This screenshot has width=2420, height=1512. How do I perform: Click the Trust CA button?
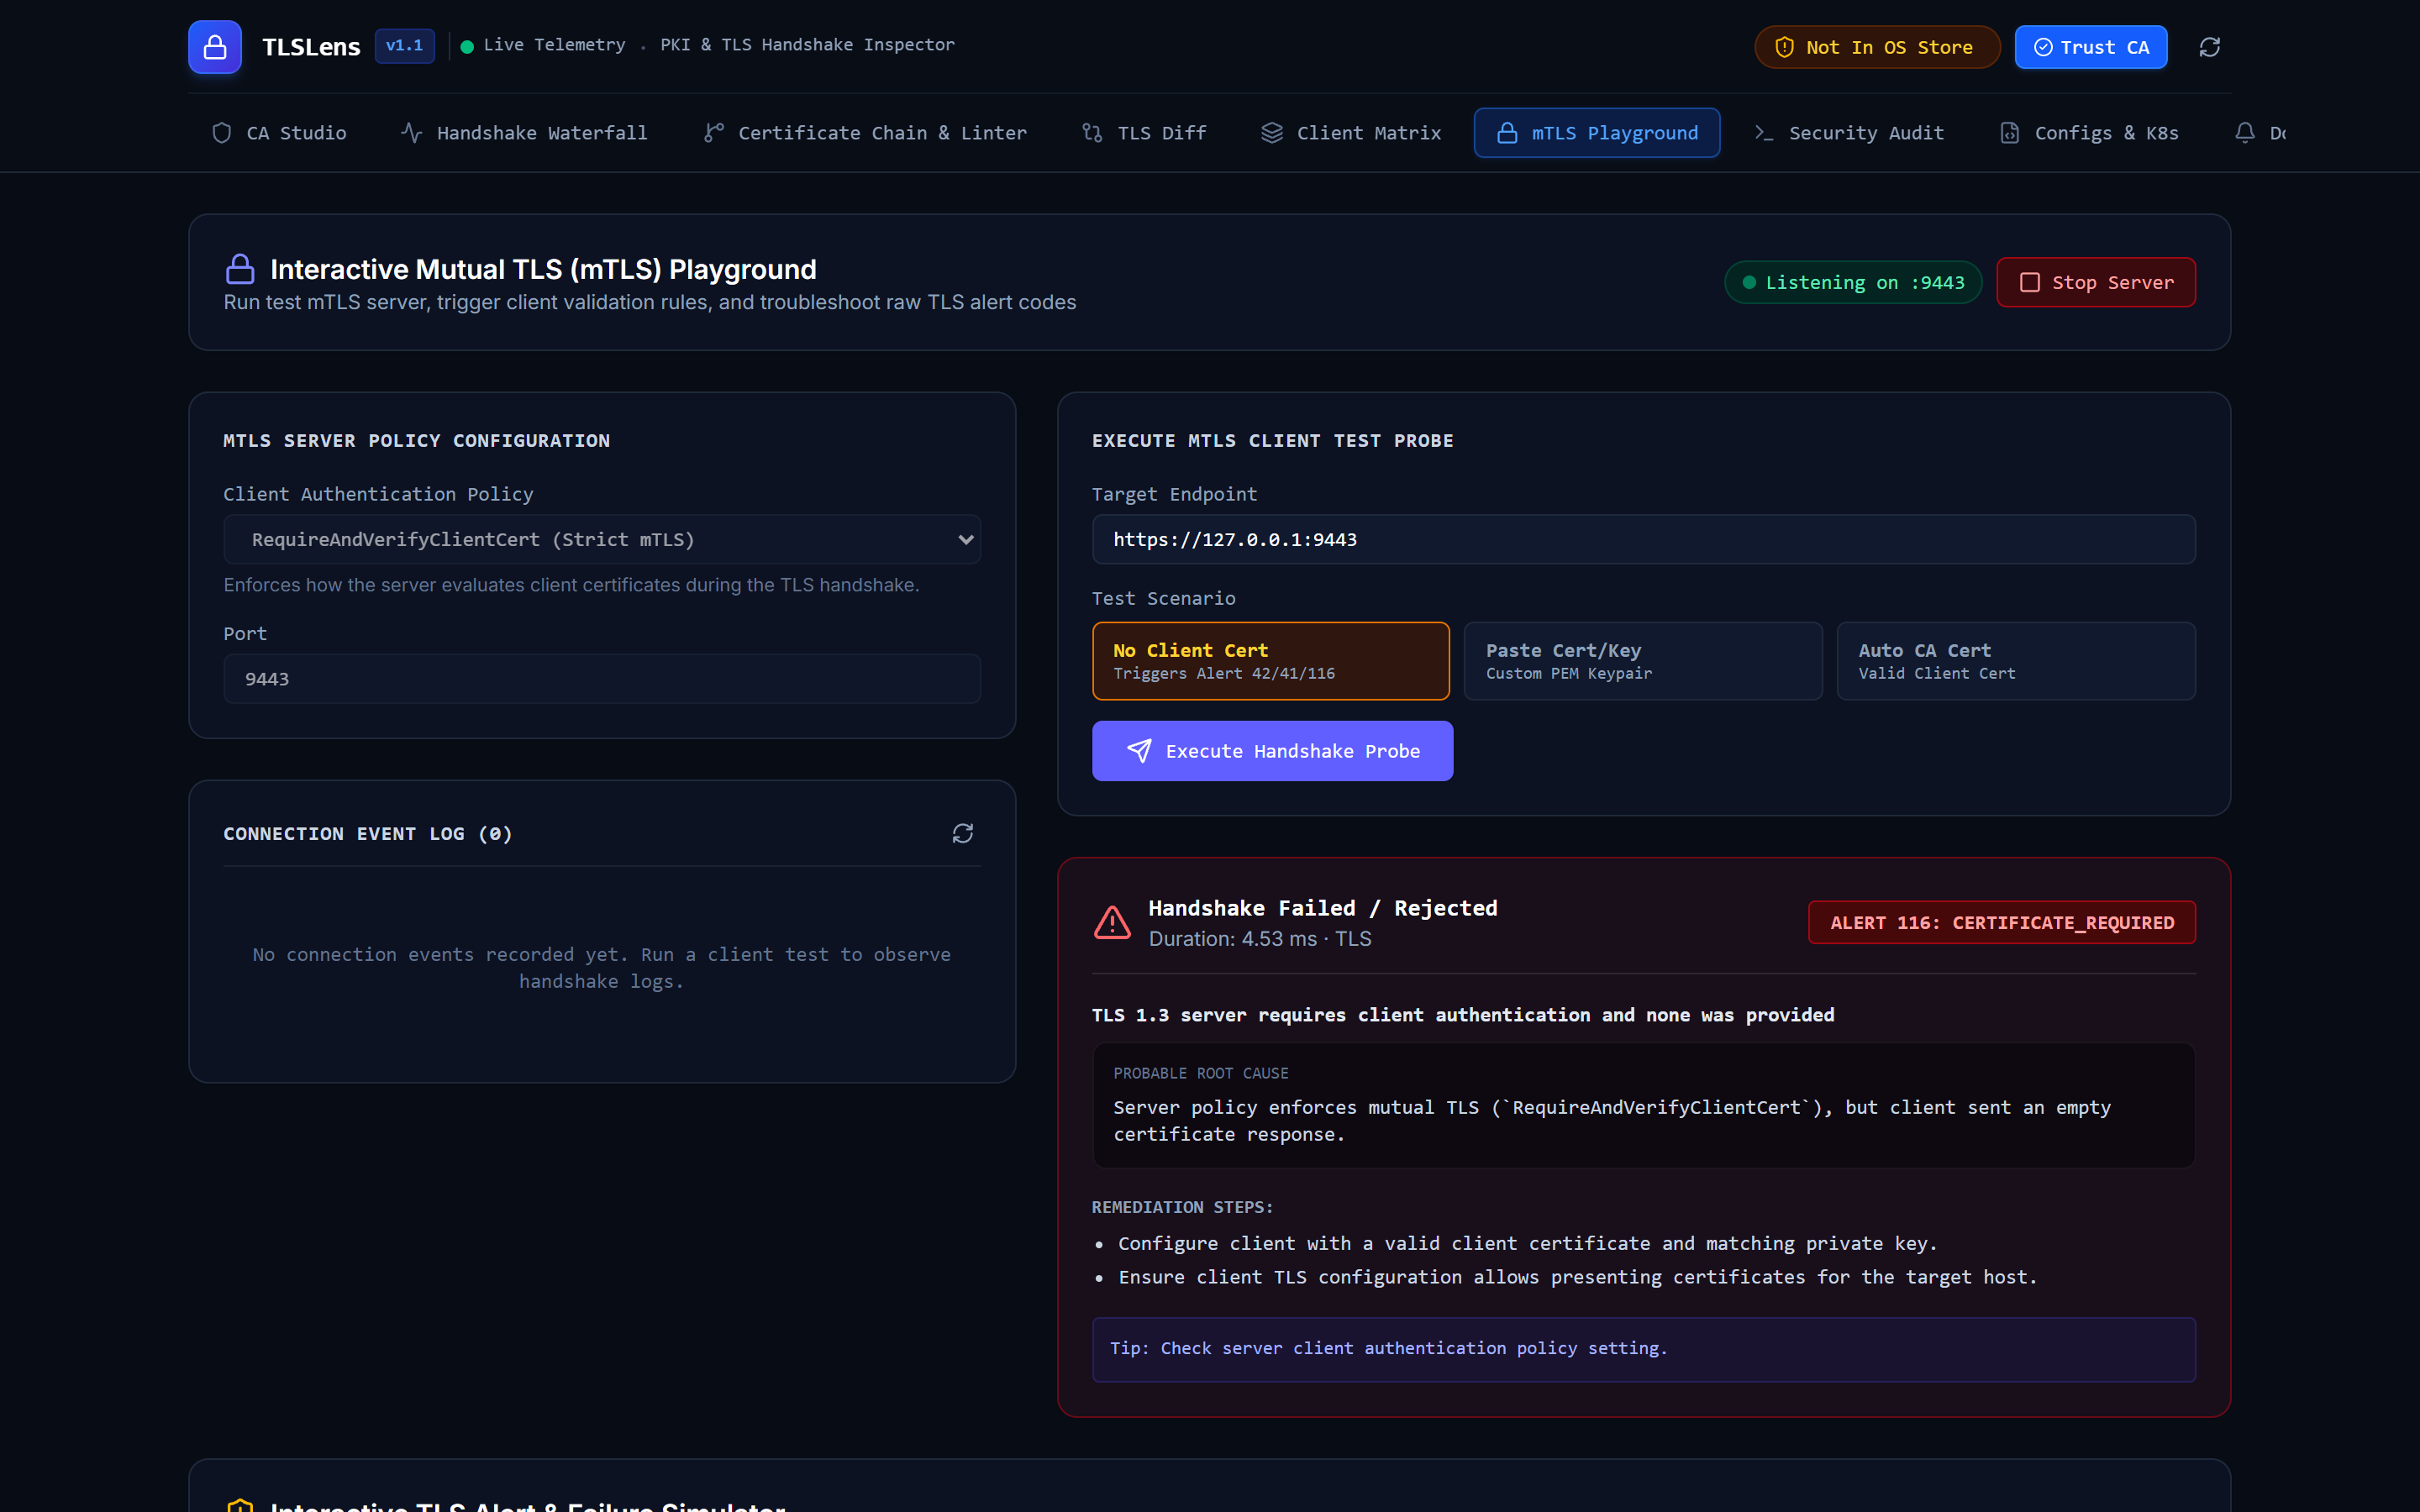point(2091,47)
